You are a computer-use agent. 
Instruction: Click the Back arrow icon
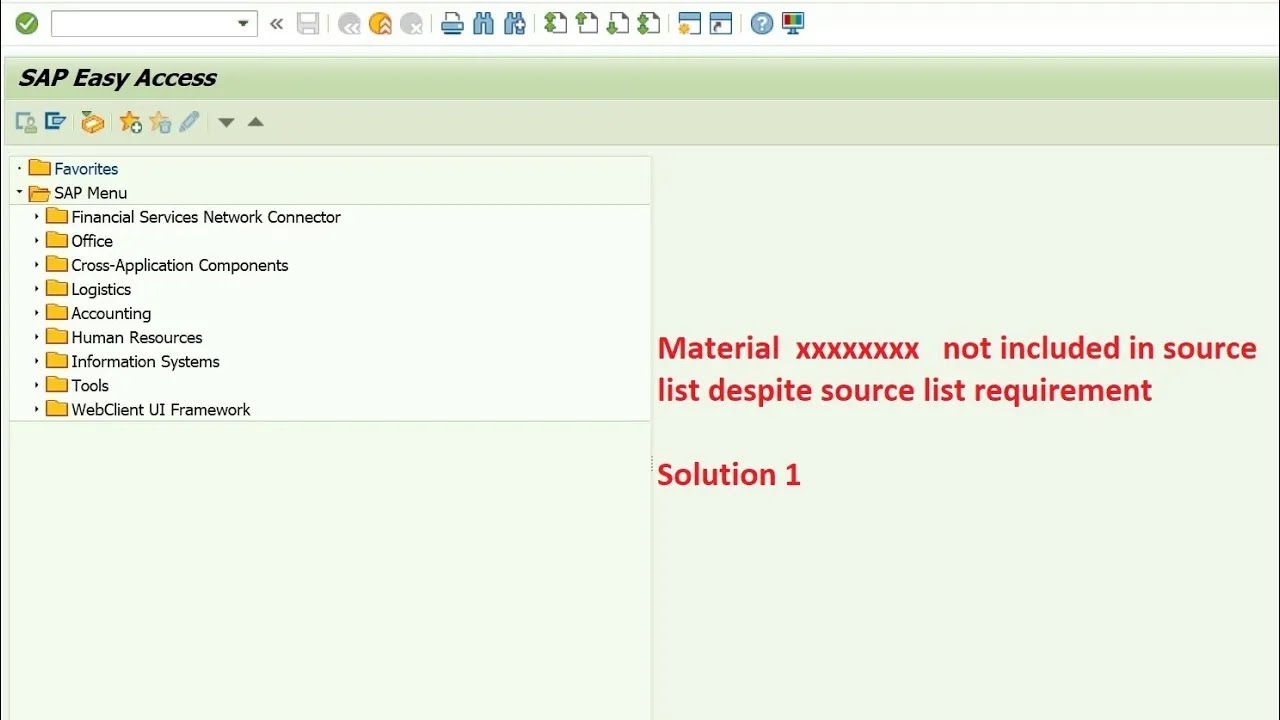pyautogui.click(x=349, y=24)
